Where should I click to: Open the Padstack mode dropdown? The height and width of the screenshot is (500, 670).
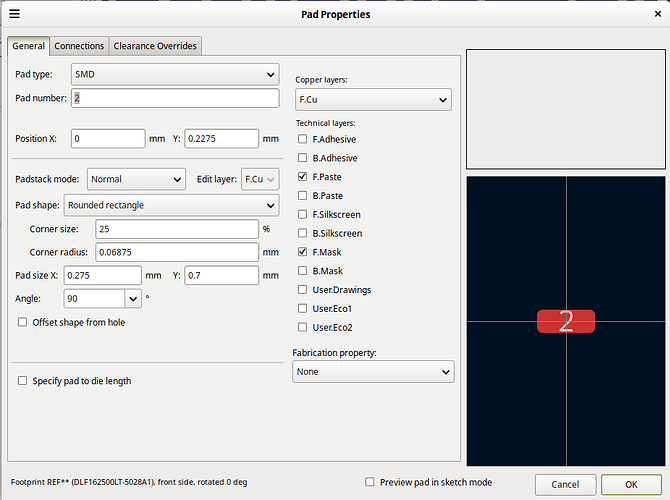[x=136, y=179]
